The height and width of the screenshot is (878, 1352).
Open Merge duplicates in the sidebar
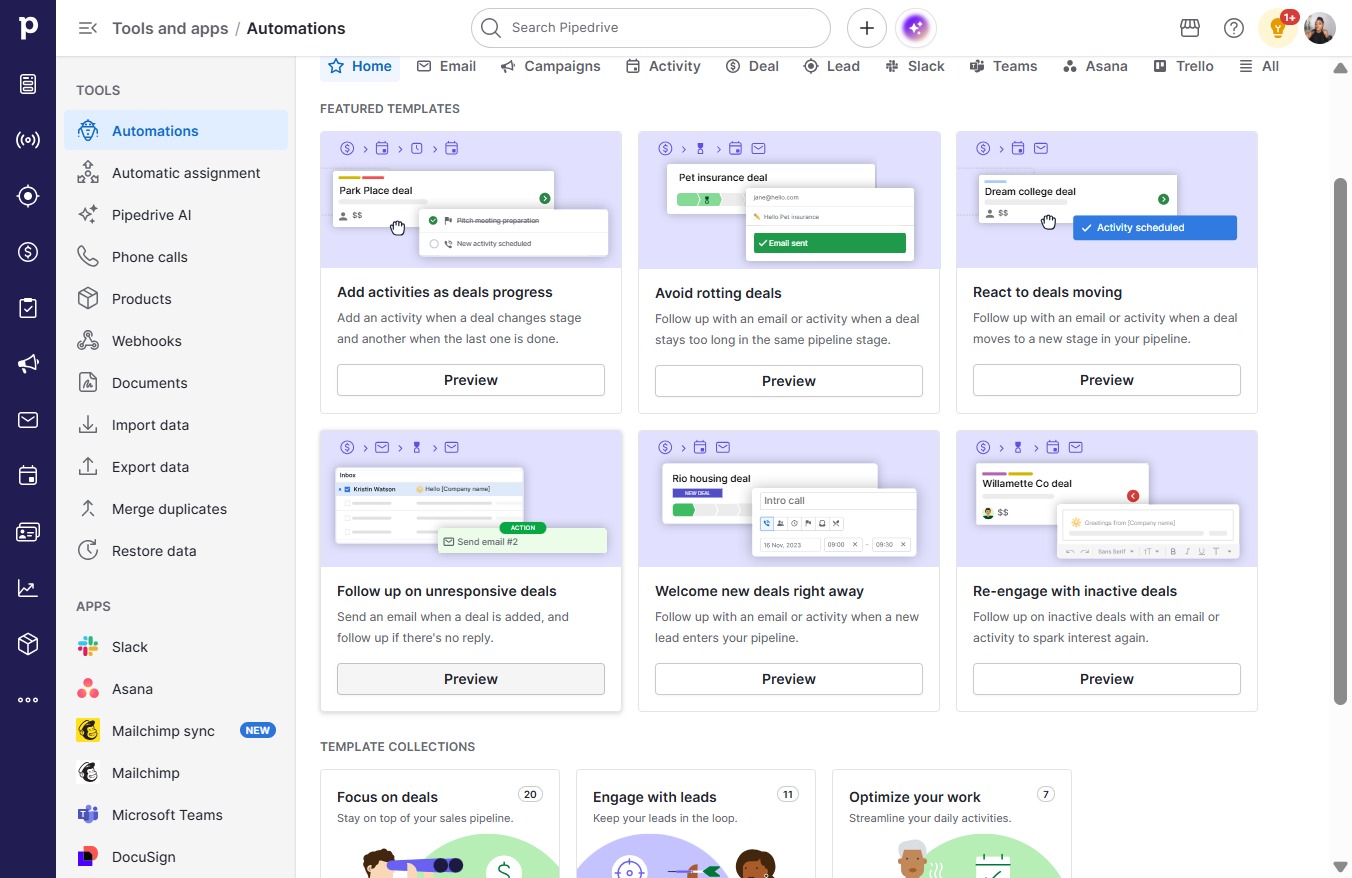pos(176,509)
